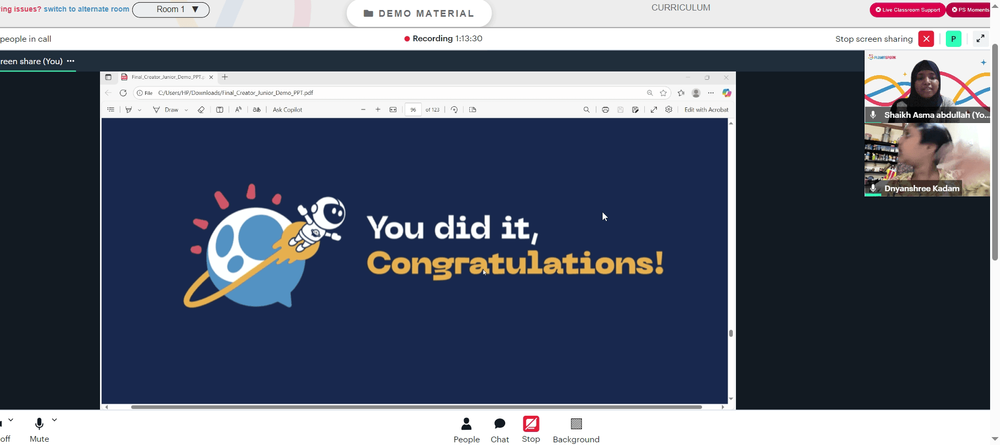Search within the PDF
The height and width of the screenshot is (445, 1000).
click(x=586, y=110)
